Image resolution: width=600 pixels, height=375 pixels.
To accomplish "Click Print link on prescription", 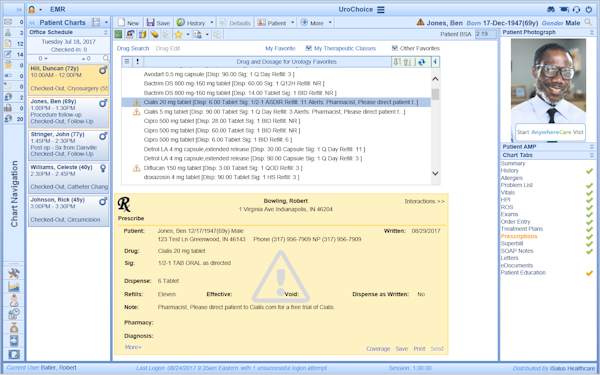I will 419,349.
